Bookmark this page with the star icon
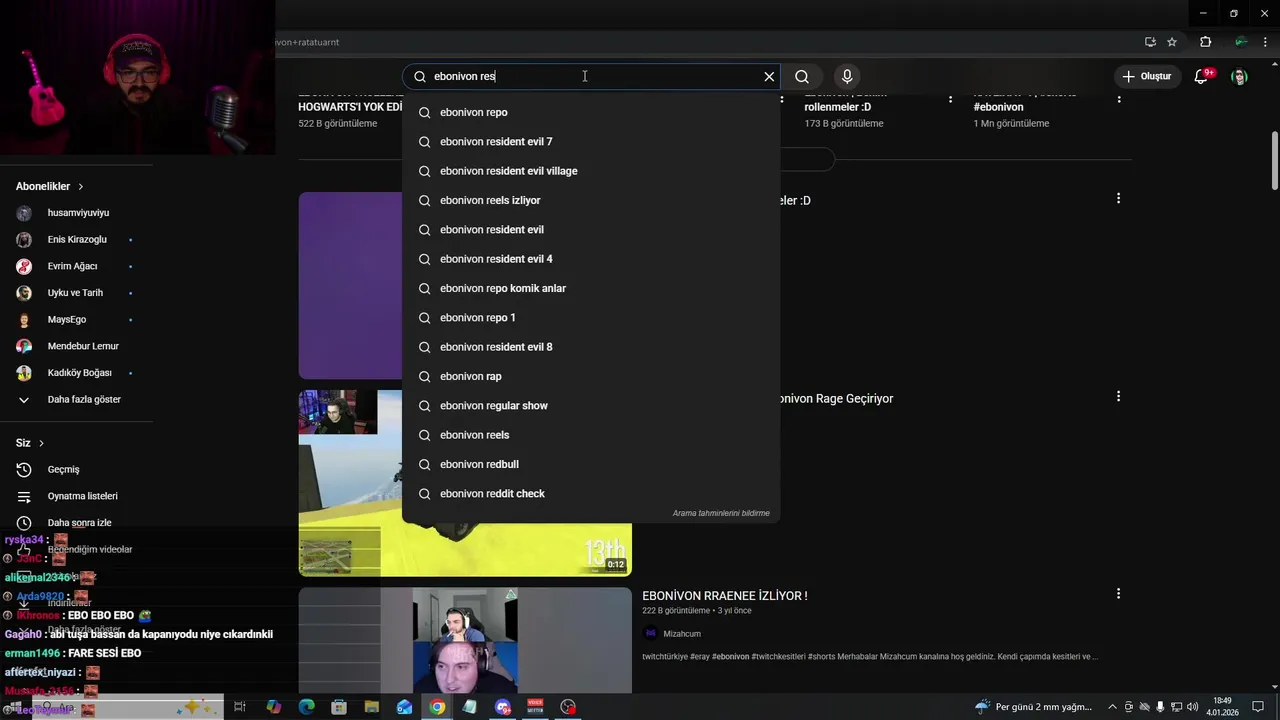This screenshot has width=1280, height=720. point(1172,42)
